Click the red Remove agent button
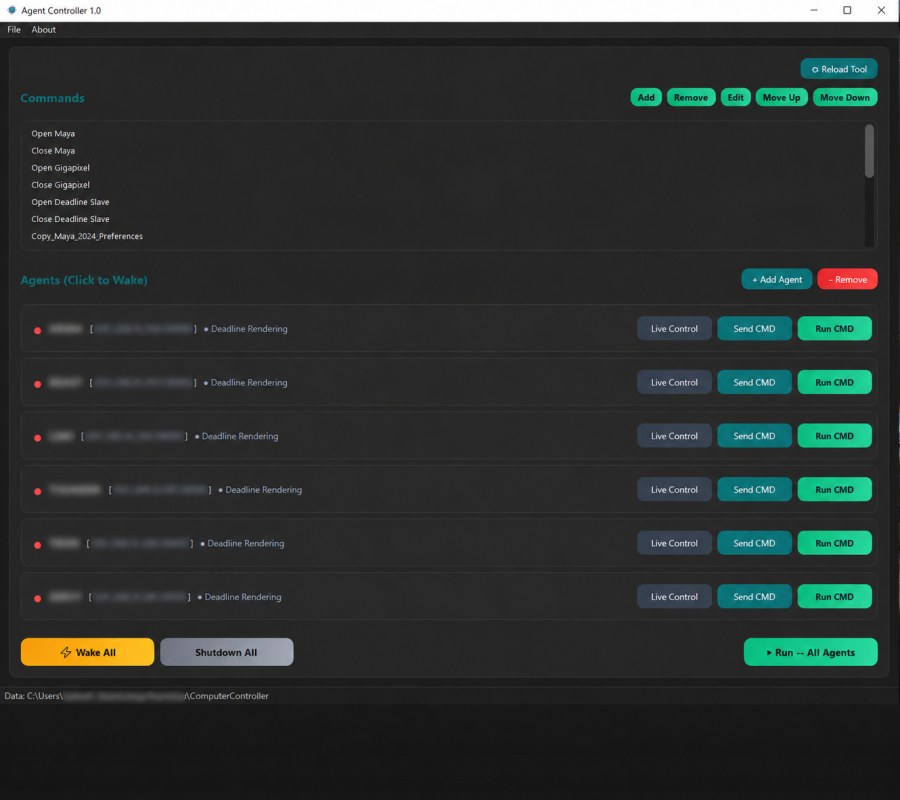 (x=847, y=279)
